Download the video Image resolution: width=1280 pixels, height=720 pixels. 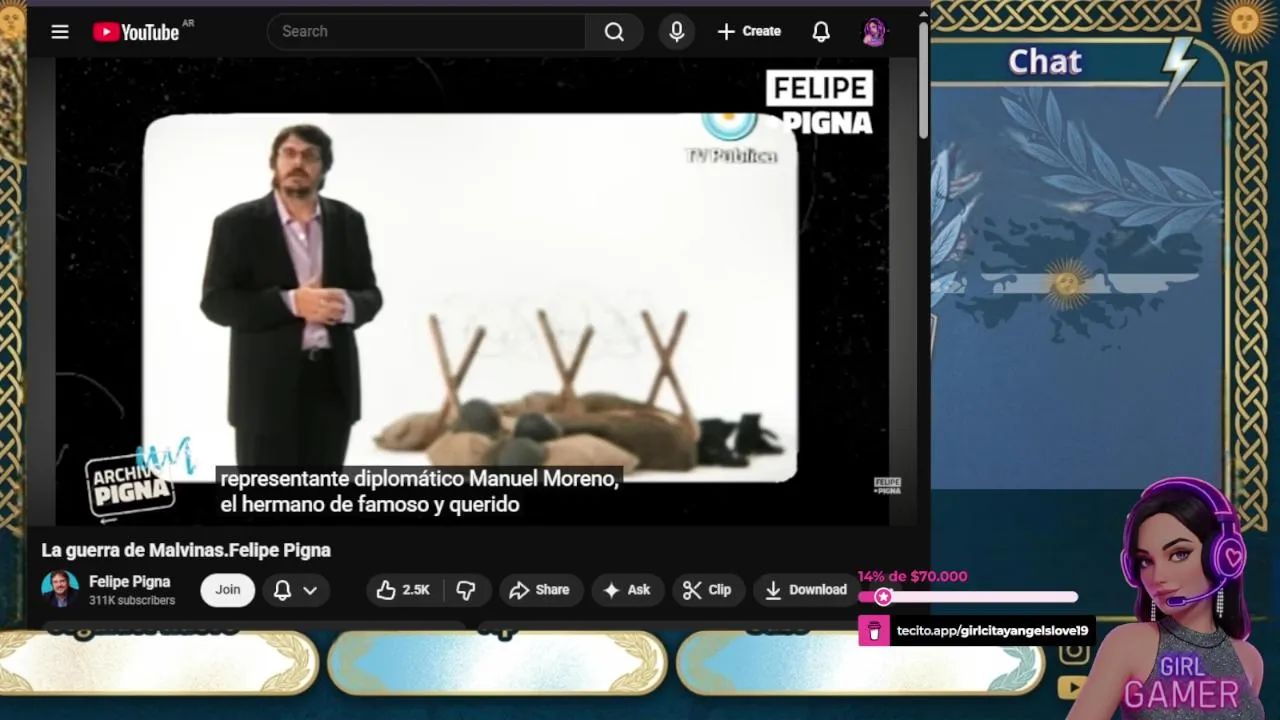pos(805,590)
